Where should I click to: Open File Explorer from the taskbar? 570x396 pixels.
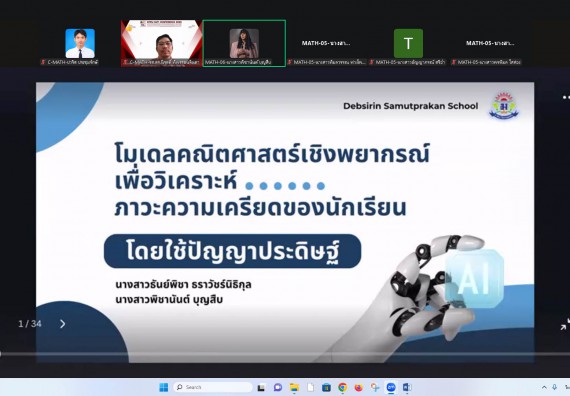click(294, 388)
